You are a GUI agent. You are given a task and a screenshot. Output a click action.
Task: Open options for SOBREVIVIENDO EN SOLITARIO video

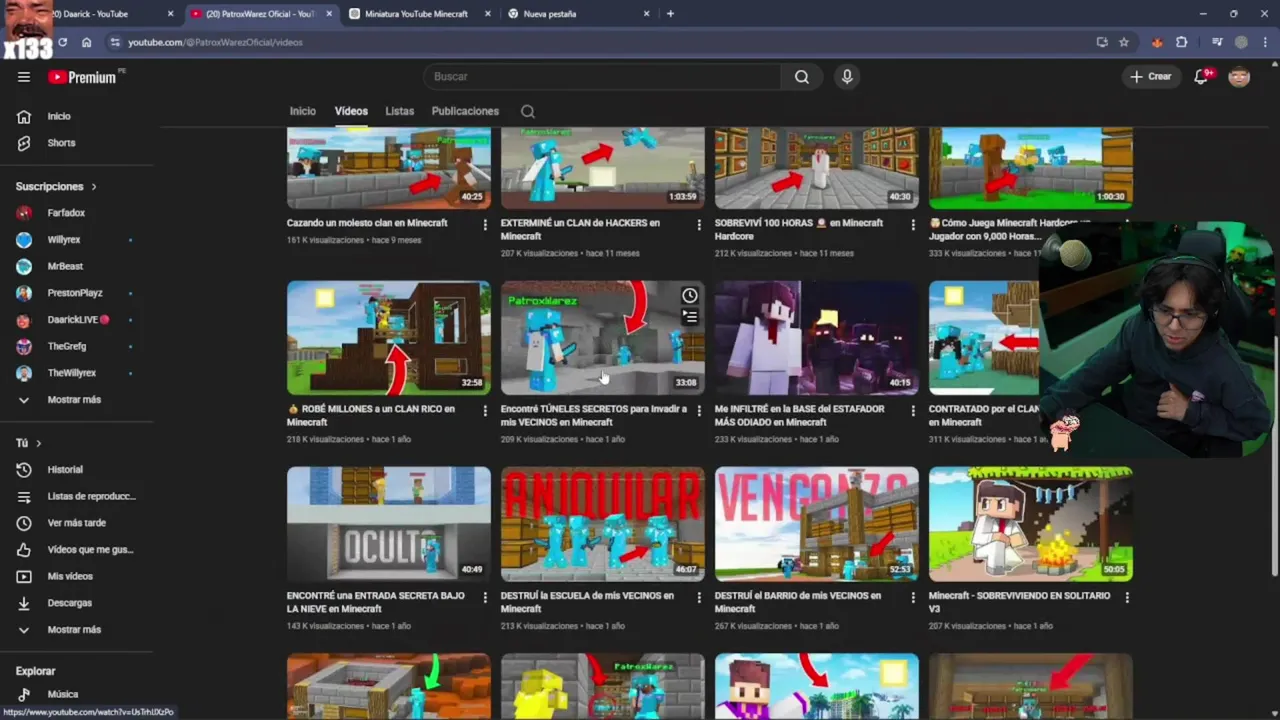[x=1127, y=597]
